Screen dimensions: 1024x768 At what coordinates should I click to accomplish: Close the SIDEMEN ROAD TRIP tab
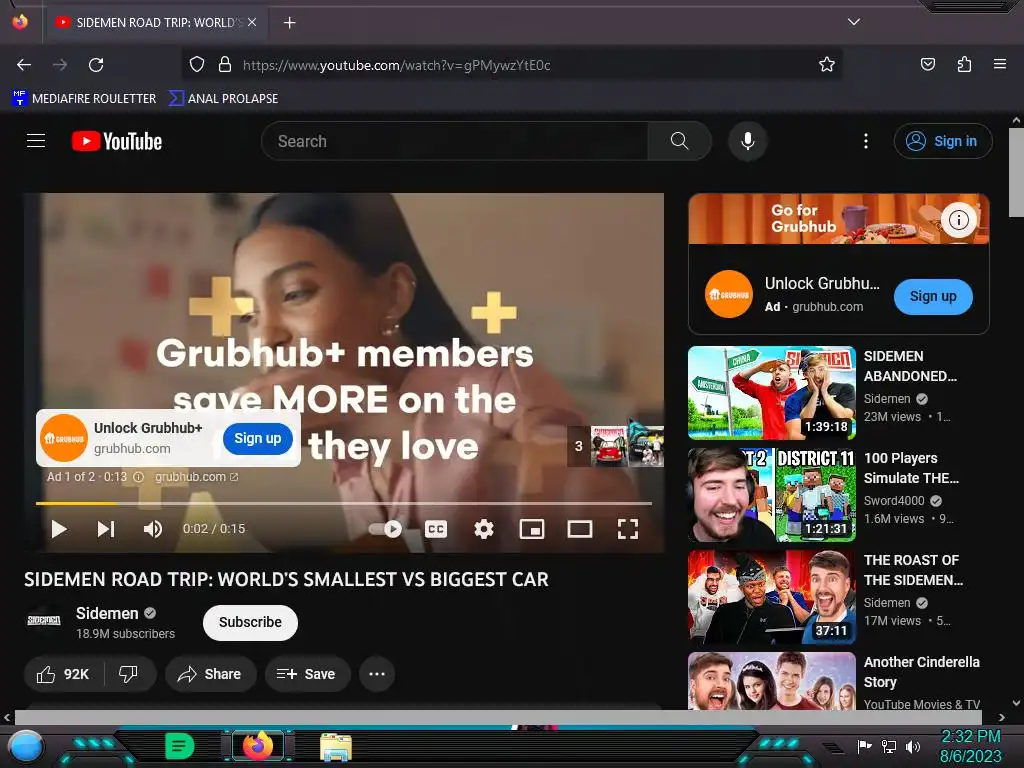(x=252, y=22)
